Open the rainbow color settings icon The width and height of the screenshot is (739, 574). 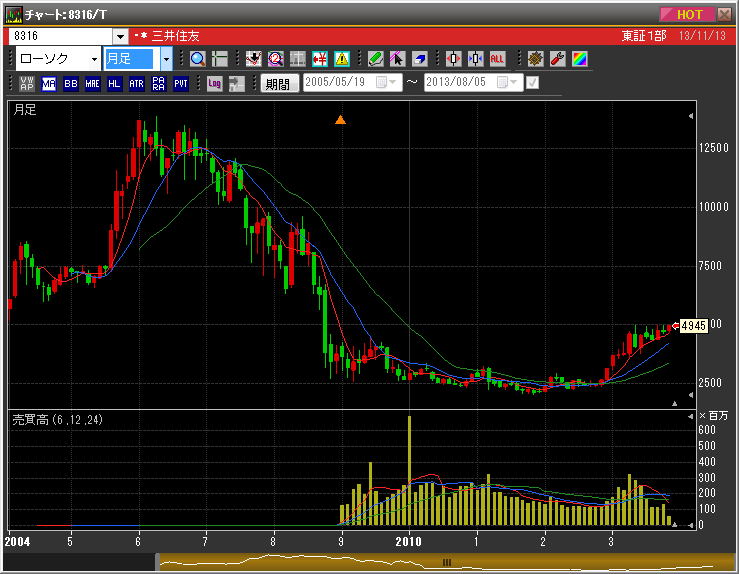[580, 59]
